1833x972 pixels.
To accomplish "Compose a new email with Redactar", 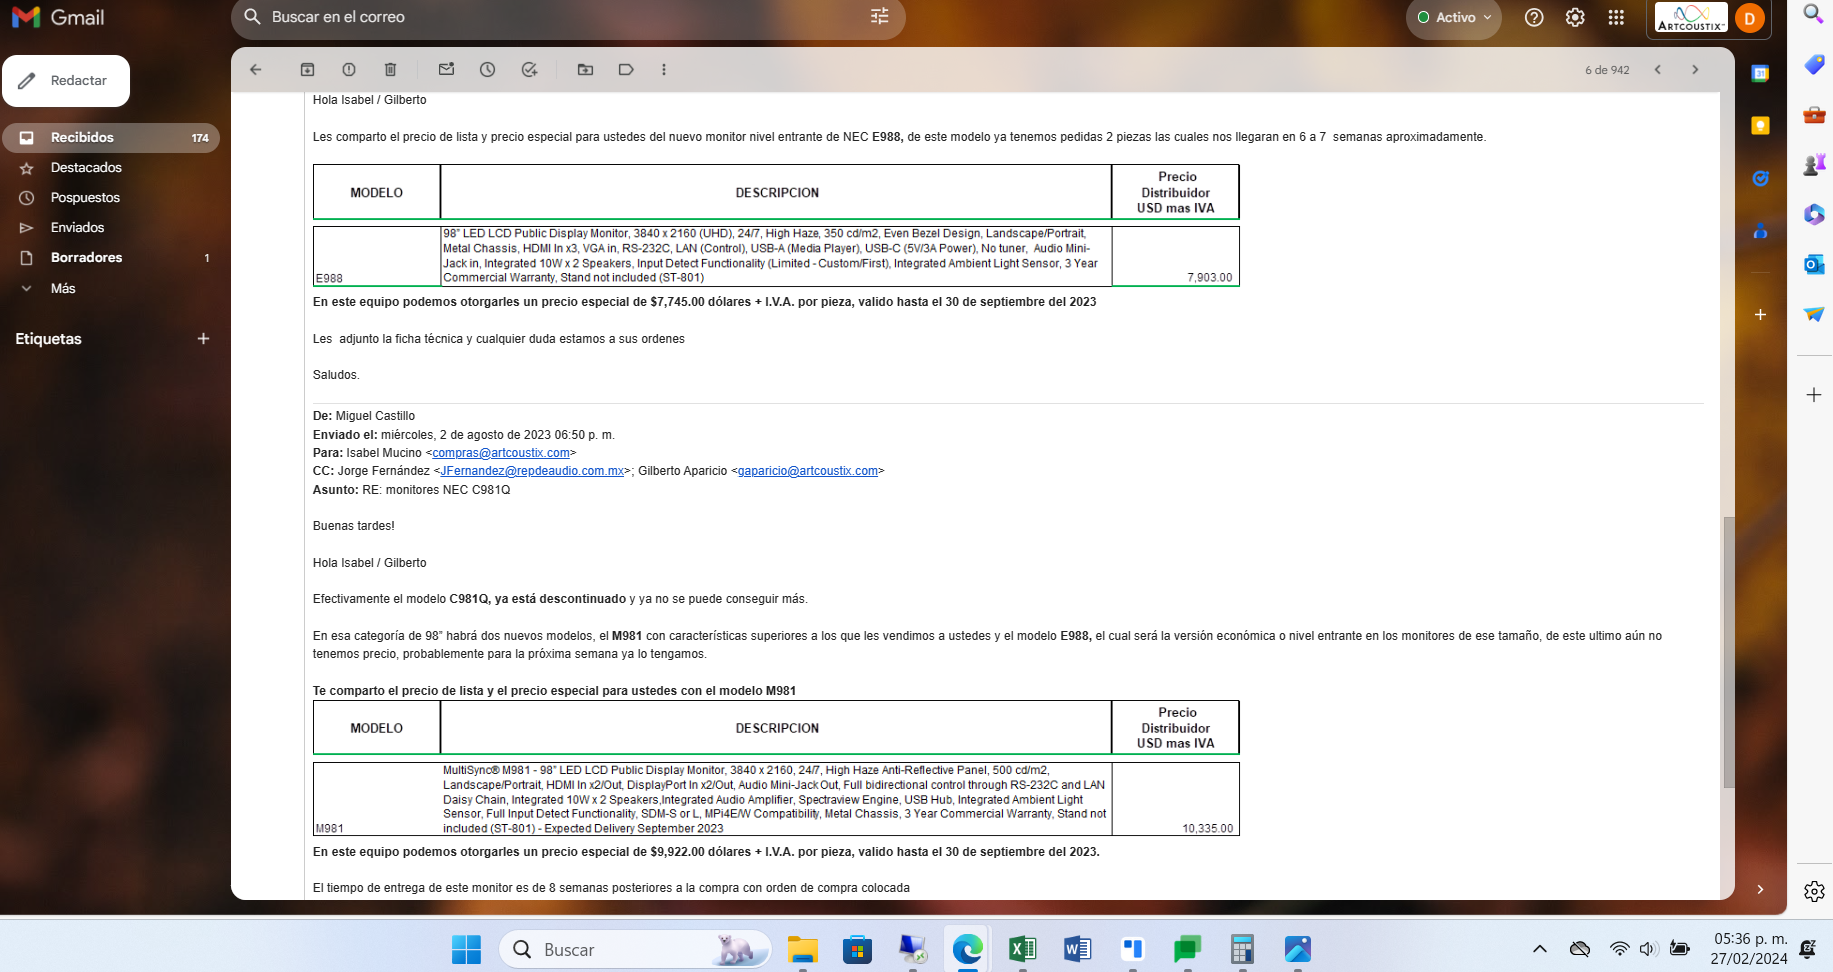I will point(66,81).
